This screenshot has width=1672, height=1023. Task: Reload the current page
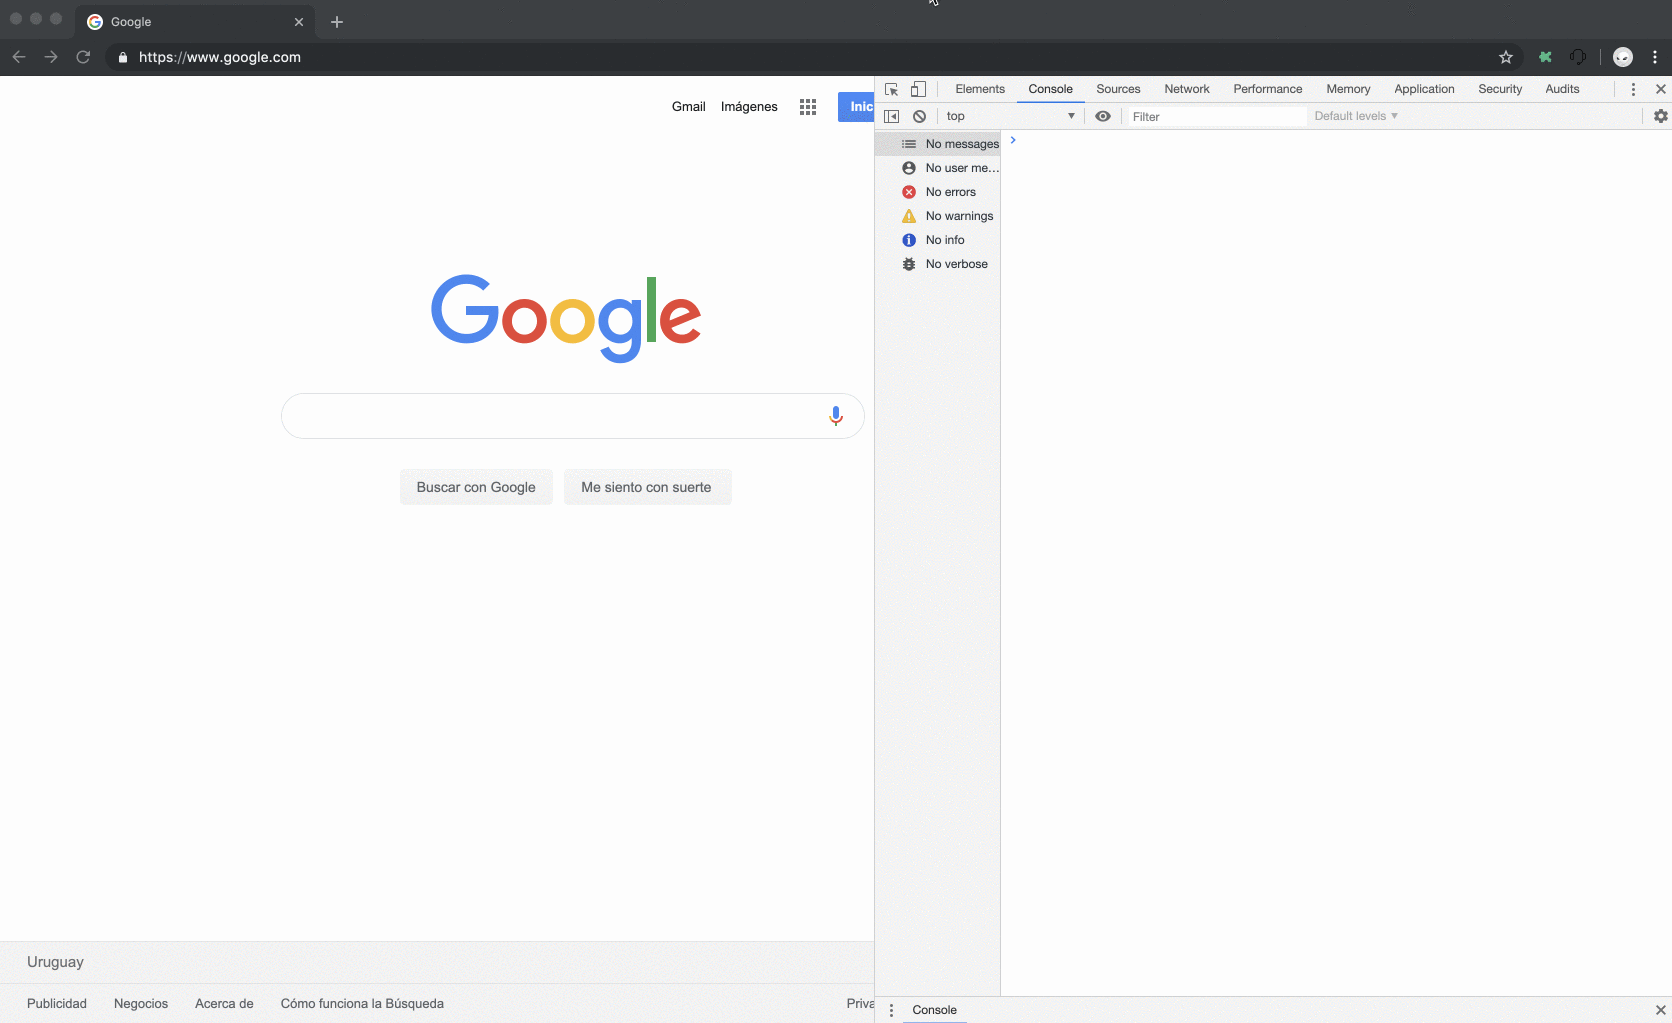(x=83, y=57)
